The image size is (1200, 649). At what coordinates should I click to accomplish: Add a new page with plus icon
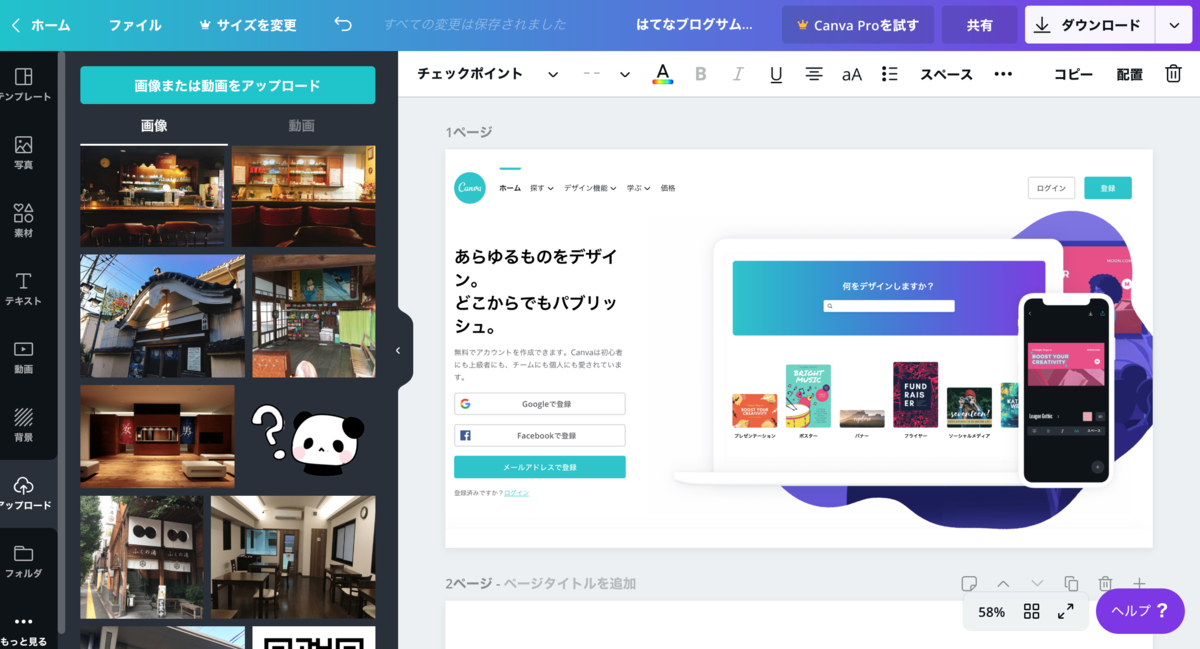click(x=1139, y=583)
